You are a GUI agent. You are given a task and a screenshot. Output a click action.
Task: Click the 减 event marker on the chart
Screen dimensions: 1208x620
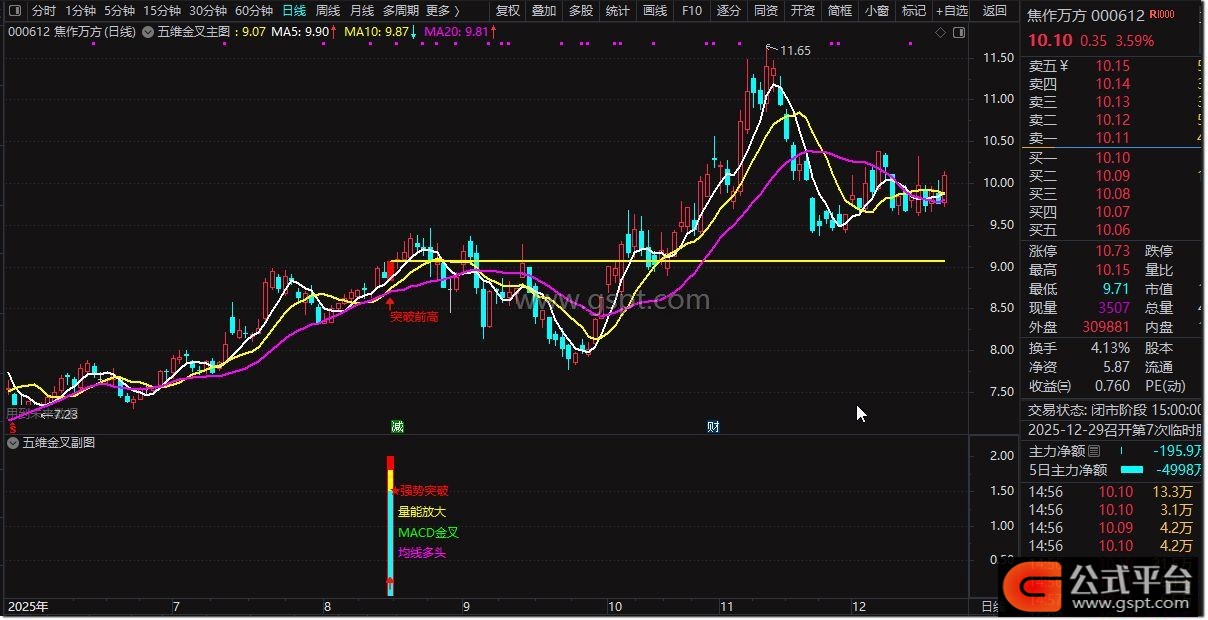point(397,427)
